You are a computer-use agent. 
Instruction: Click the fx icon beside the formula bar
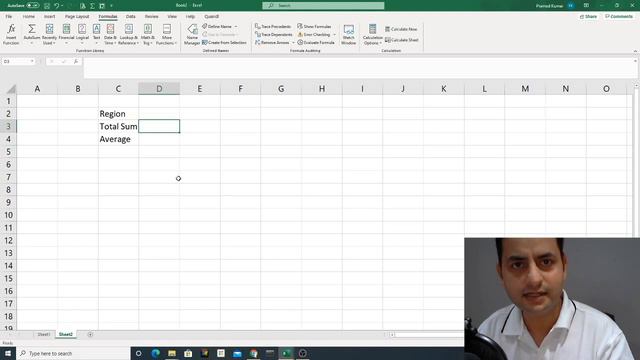click(x=76, y=61)
